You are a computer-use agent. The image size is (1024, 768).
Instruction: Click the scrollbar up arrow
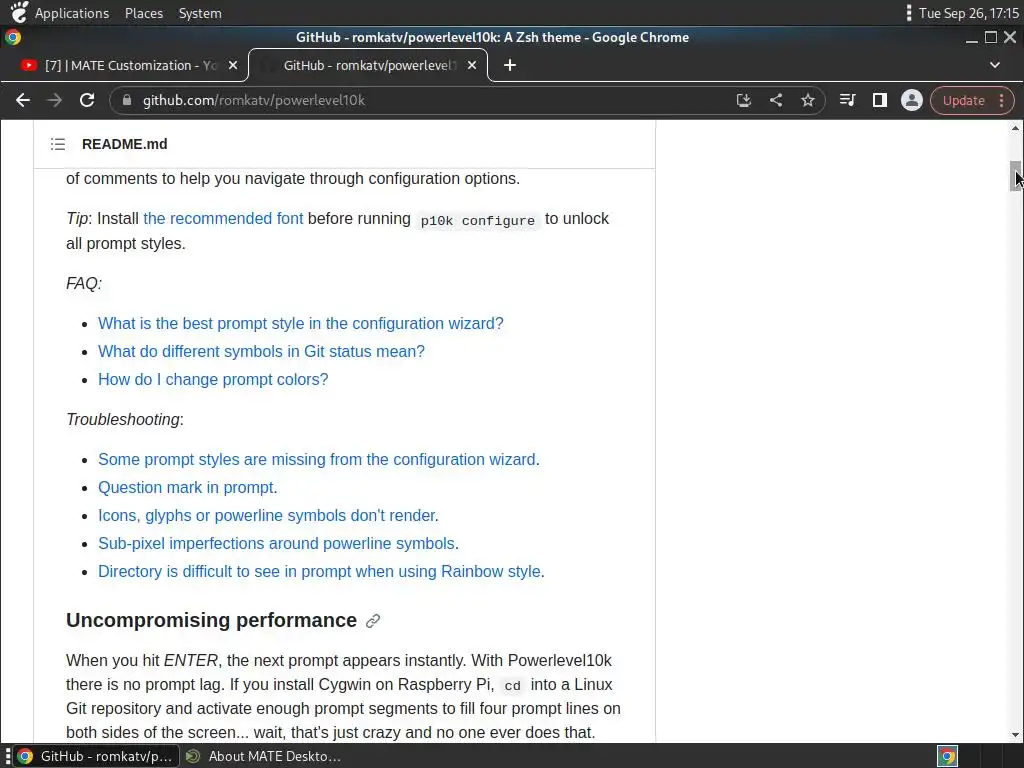coord(1016,128)
